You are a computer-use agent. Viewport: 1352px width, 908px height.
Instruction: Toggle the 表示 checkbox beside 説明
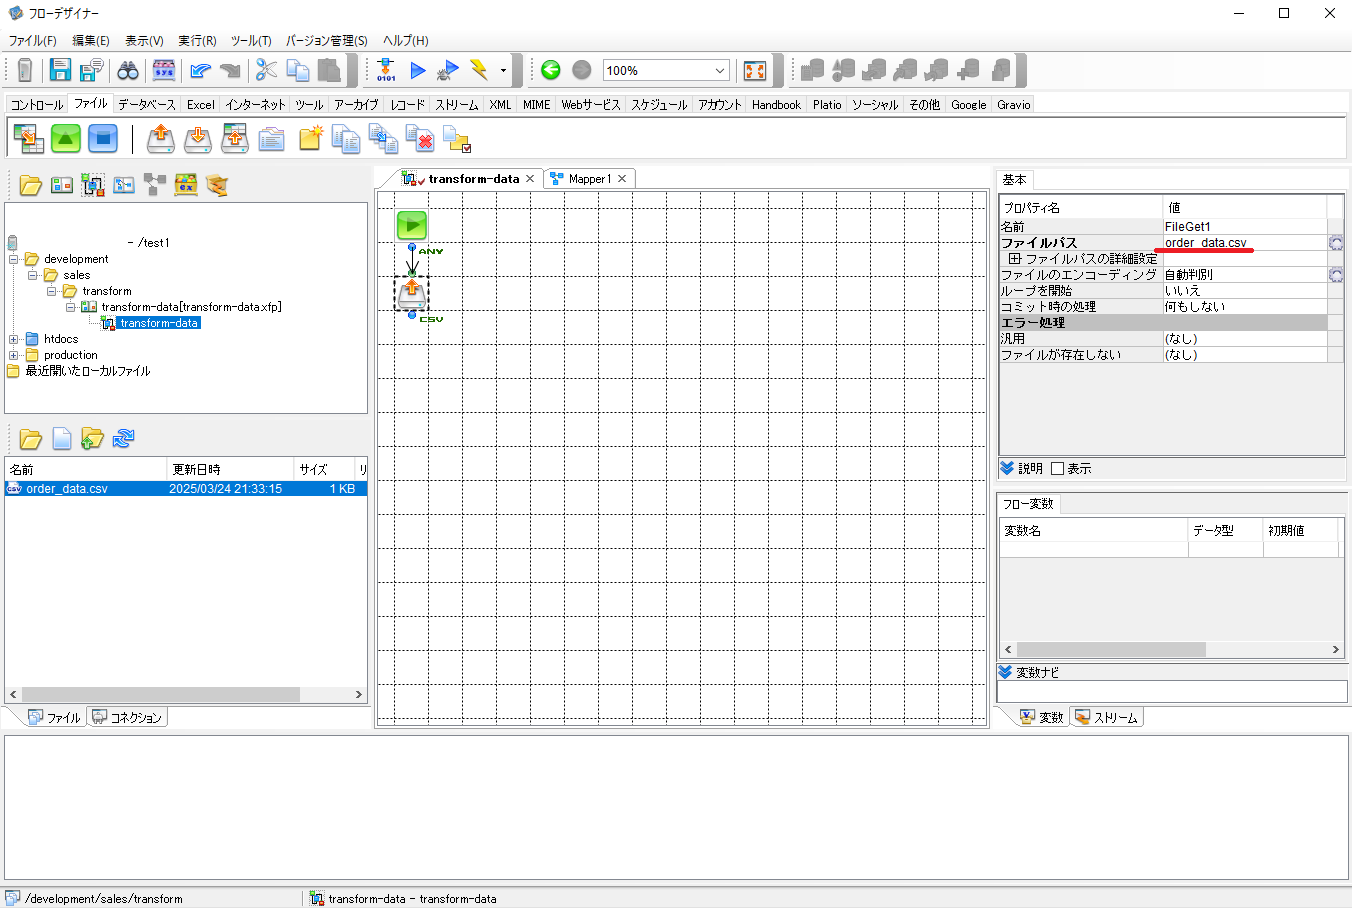pos(1057,469)
